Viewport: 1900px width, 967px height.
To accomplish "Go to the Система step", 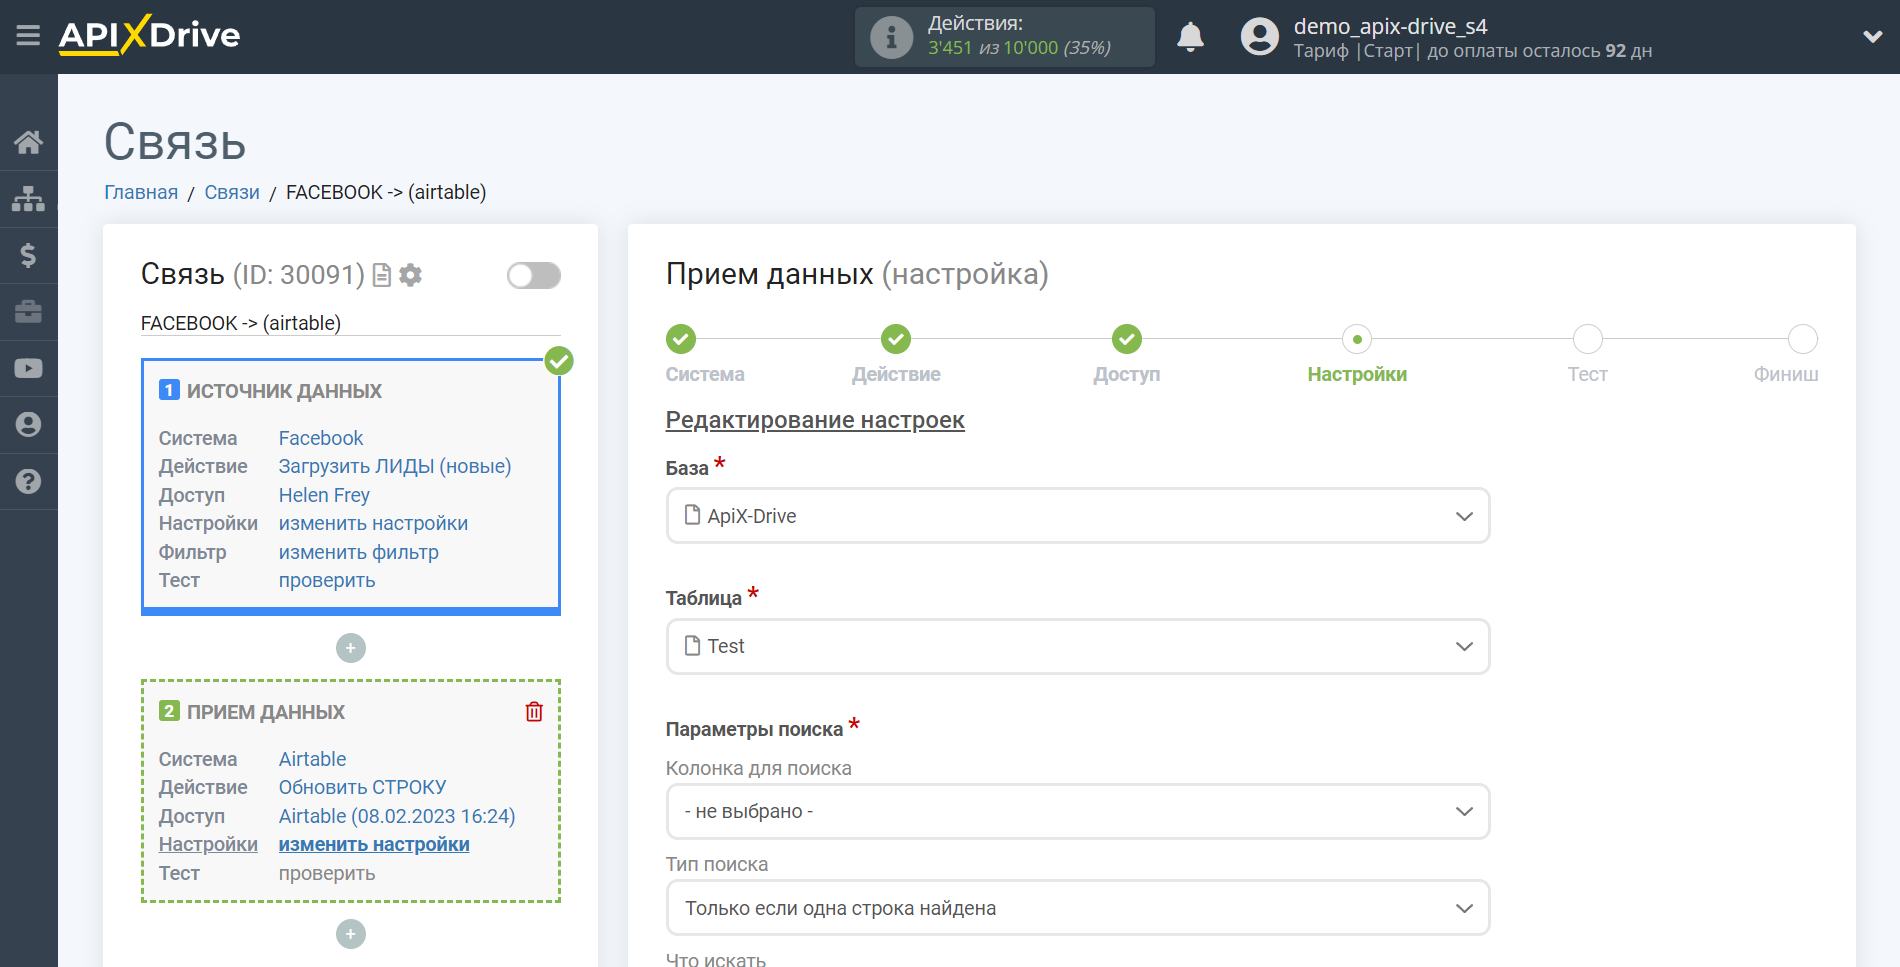I will point(681,339).
